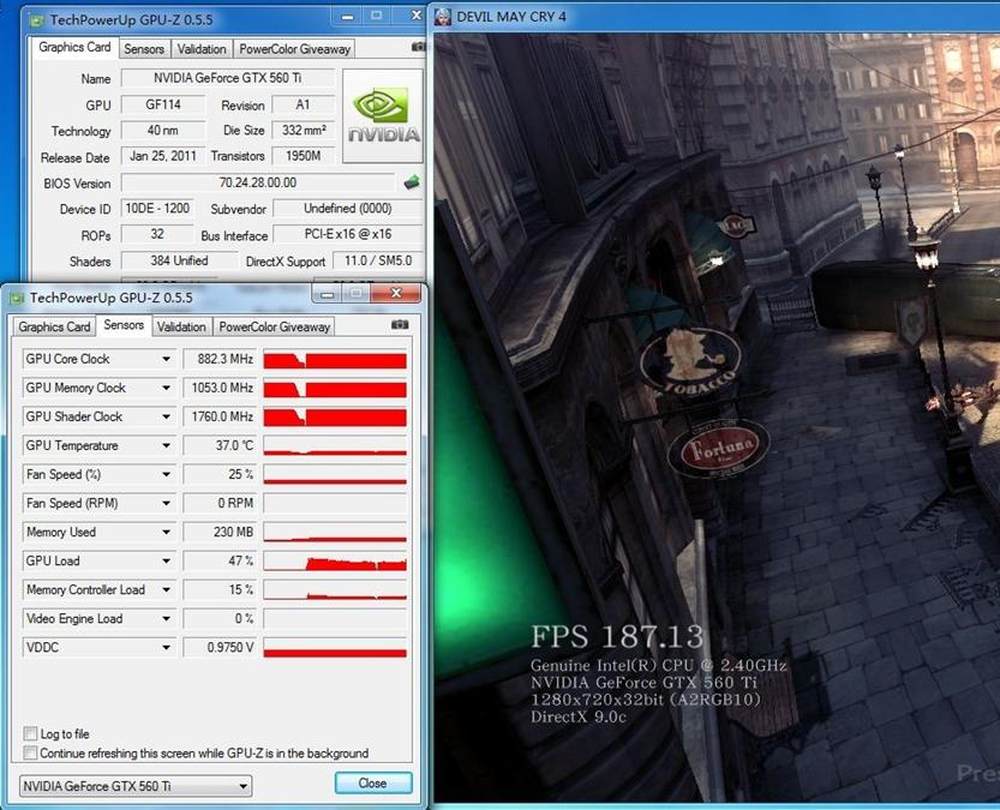Click the GPU Temperature history graph

[x=335, y=445]
